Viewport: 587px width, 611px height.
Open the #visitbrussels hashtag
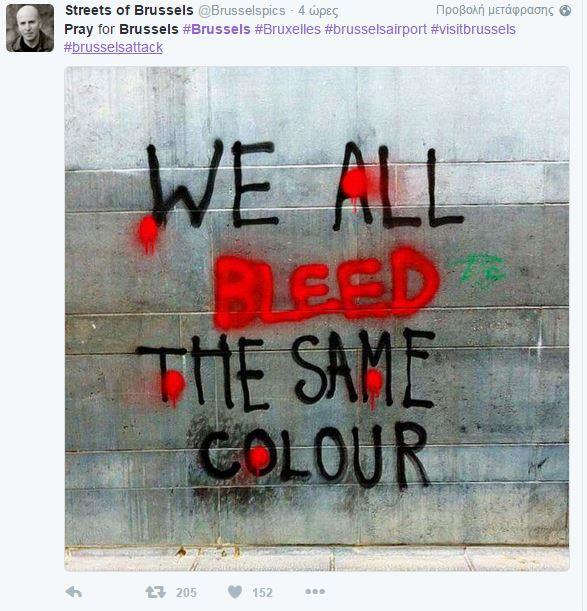pos(473,29)
